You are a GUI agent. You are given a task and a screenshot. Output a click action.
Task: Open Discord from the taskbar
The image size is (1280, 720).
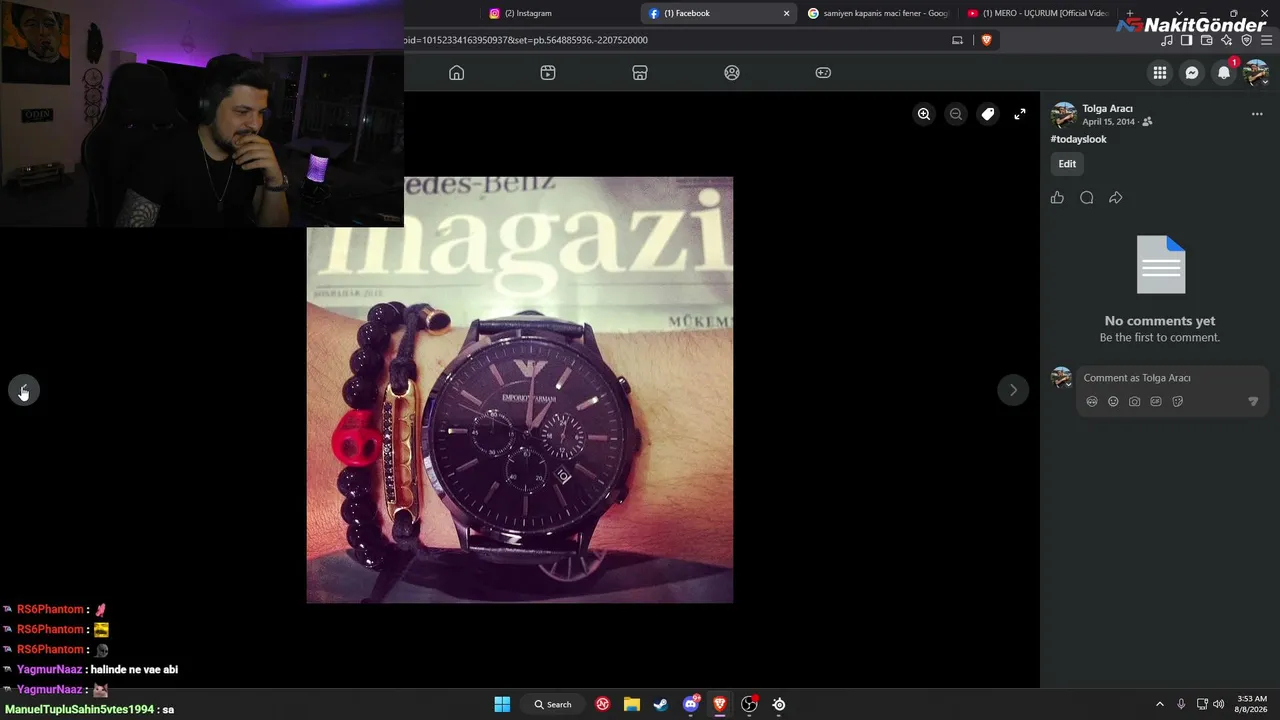coord(690,704)
